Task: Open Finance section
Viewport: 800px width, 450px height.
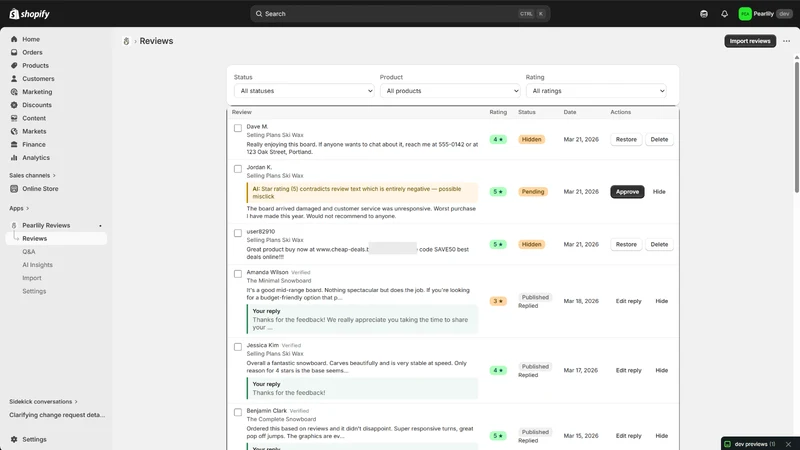Action: [34, 145]
